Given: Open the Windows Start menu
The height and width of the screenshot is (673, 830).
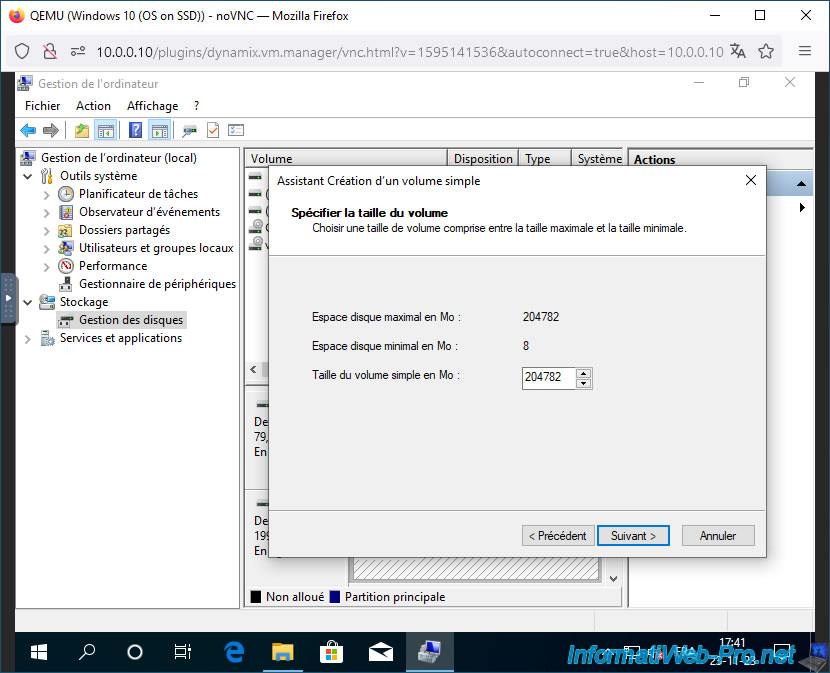Looking at the screenshot, I should coord(39,652).
